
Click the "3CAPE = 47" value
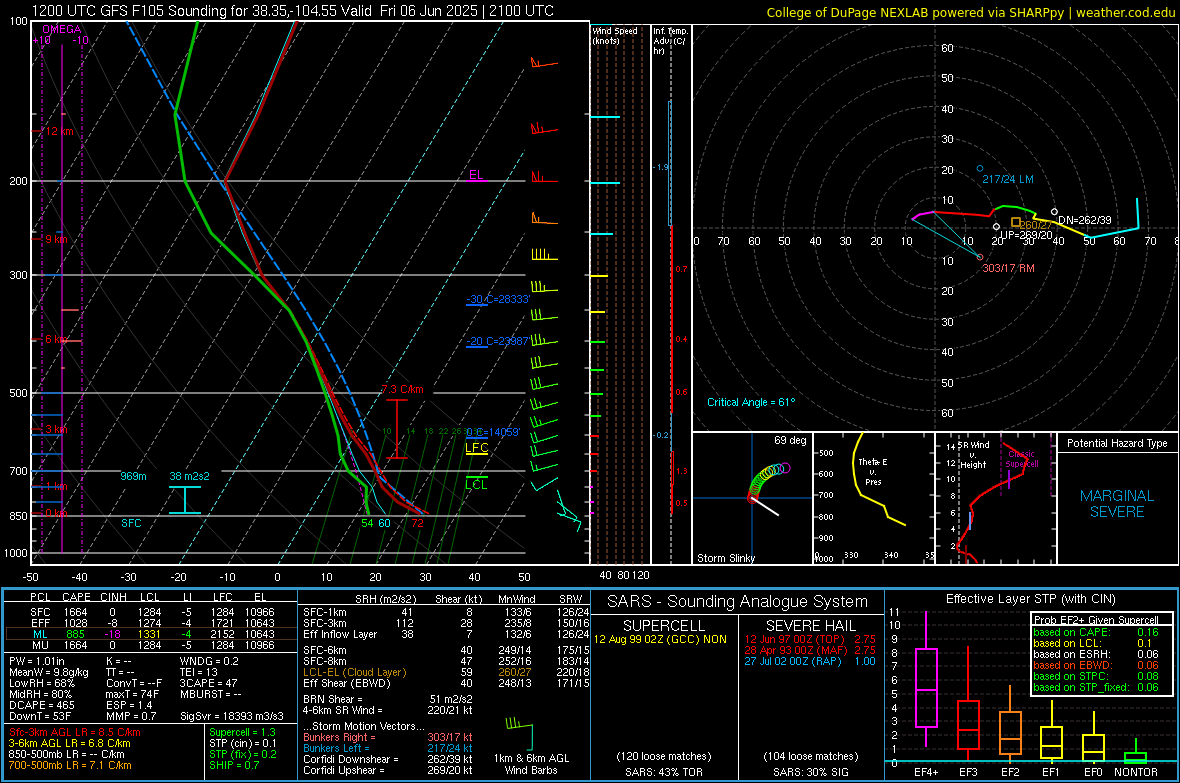coord(208,683)
